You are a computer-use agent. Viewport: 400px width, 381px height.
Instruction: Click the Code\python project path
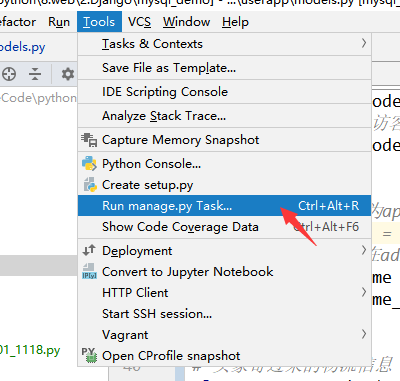click(39, 98)
